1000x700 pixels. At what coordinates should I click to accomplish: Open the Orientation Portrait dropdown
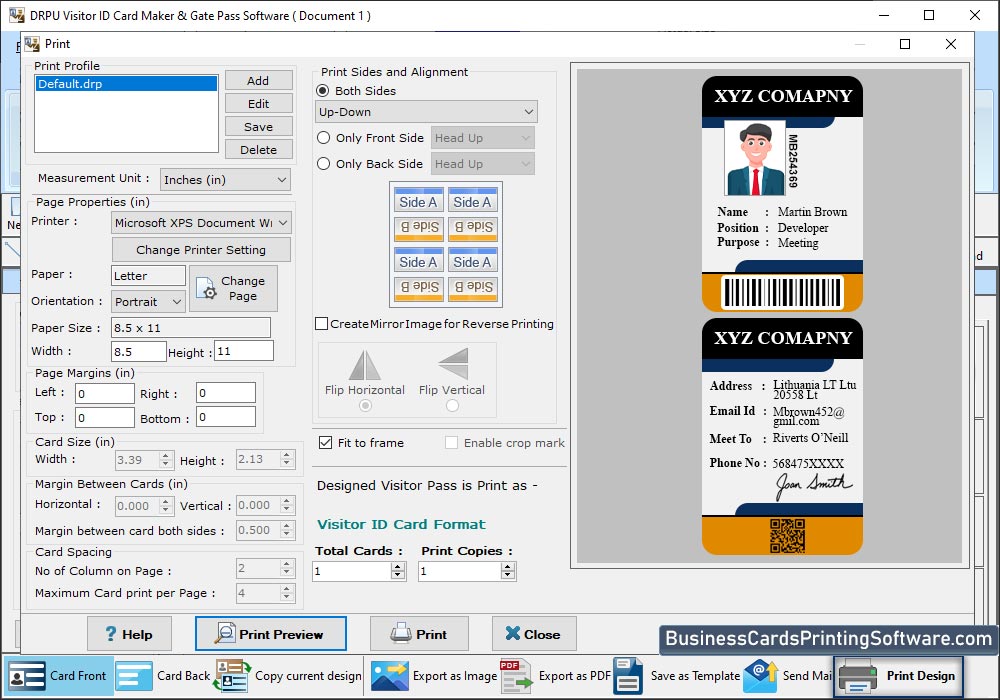149,302
